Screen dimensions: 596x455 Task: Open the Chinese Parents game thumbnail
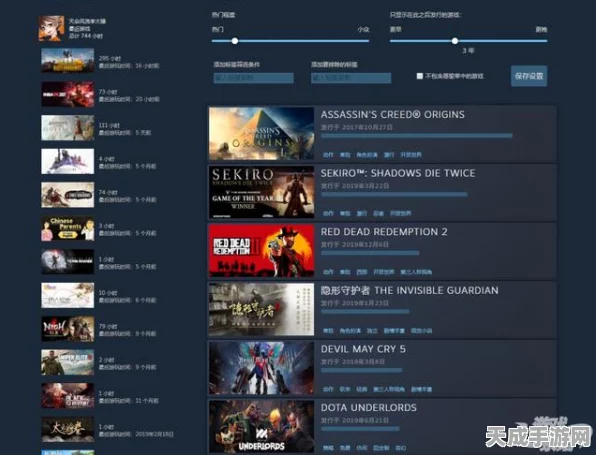(x=68, y=228)
